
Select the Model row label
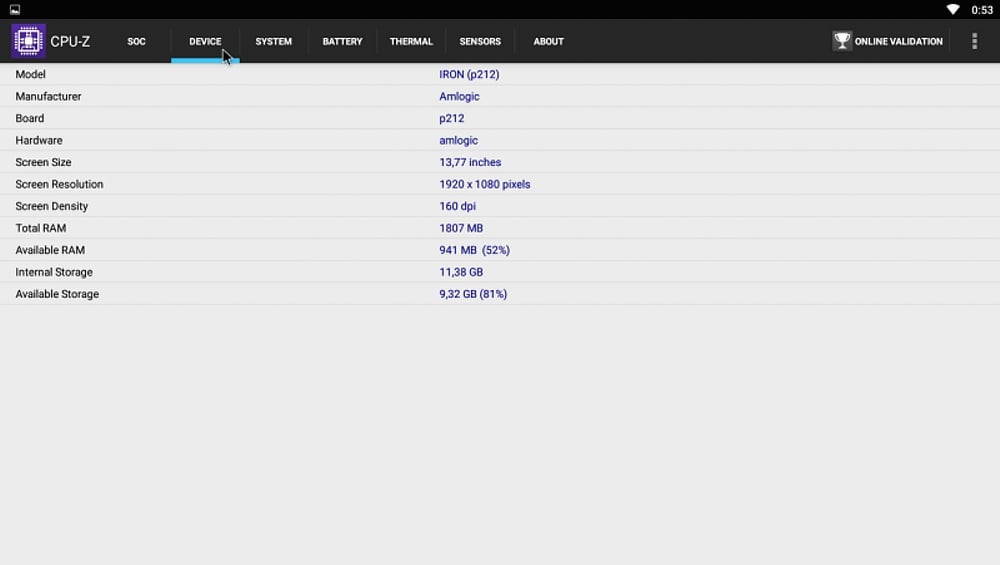click(31, 74)
